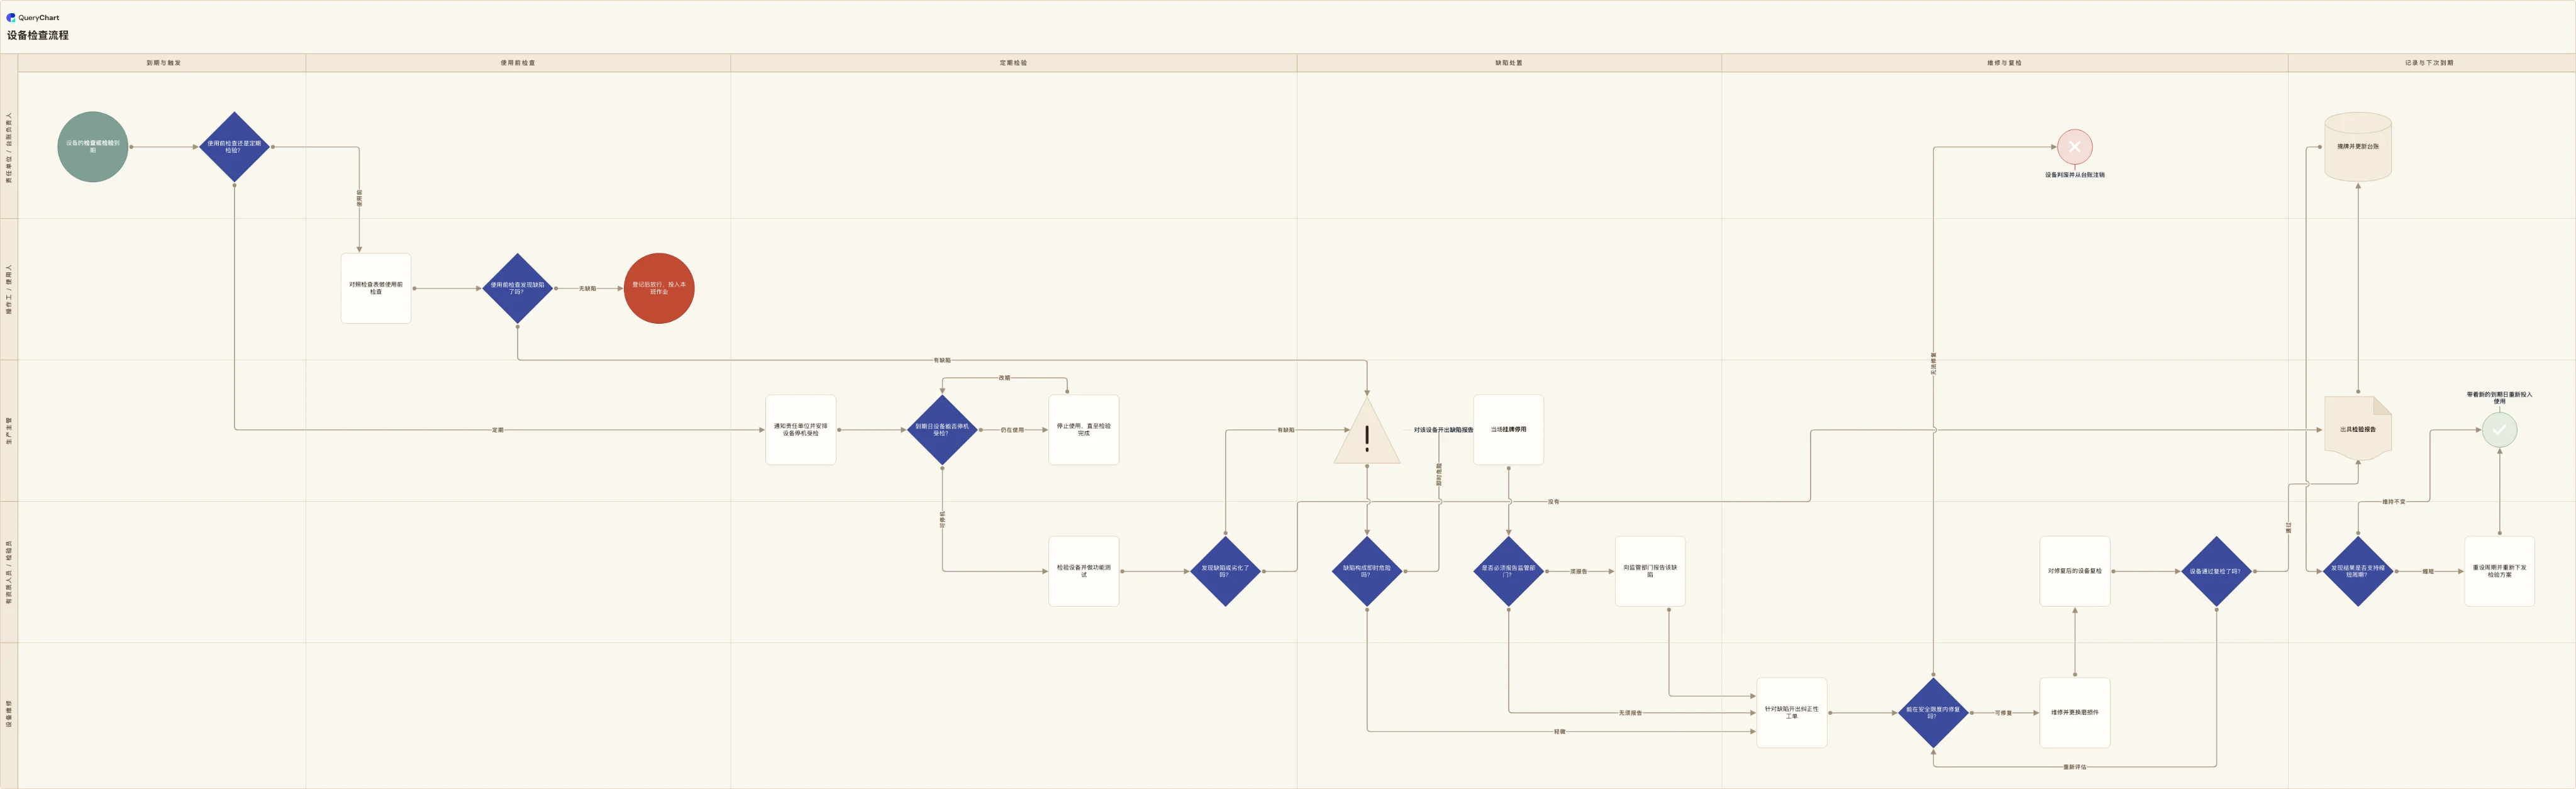The image size is (2576, 789).
Task: Click the QueryChart logo icon
Action: click(11, 17)
